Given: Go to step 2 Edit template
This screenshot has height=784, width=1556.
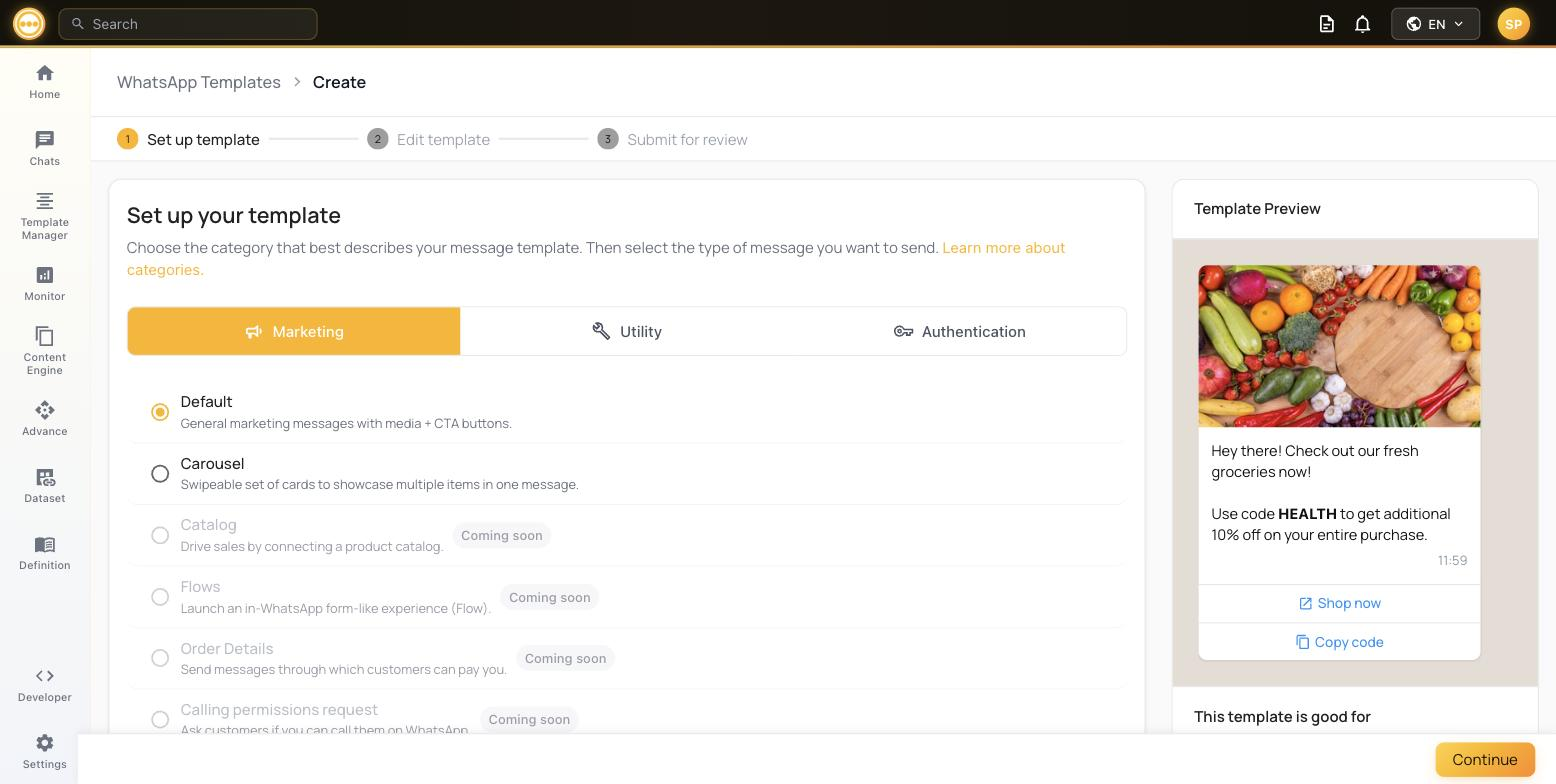Looking at the screenshot, I should 429,139.
